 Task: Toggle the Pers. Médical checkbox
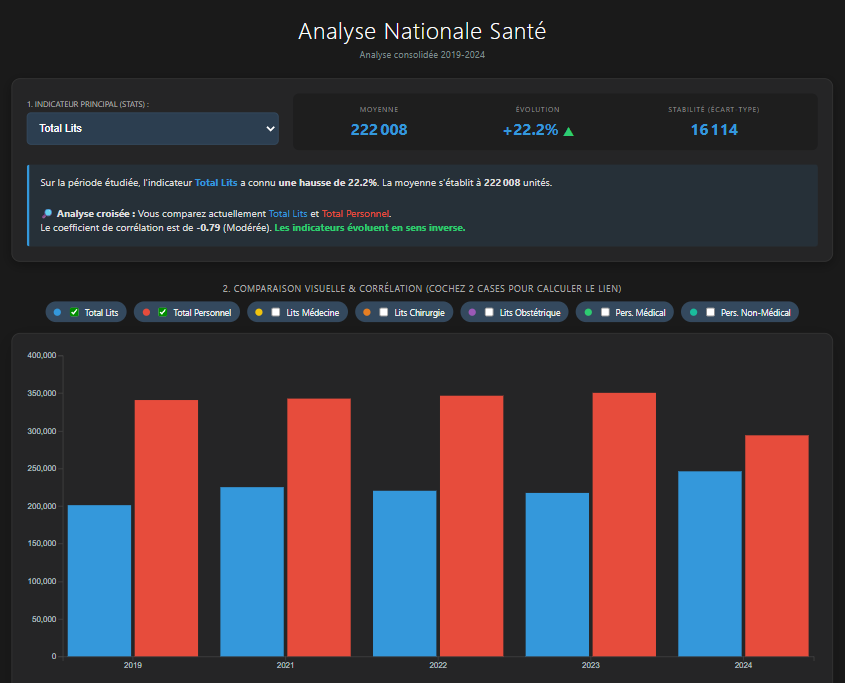pos(605,312)
